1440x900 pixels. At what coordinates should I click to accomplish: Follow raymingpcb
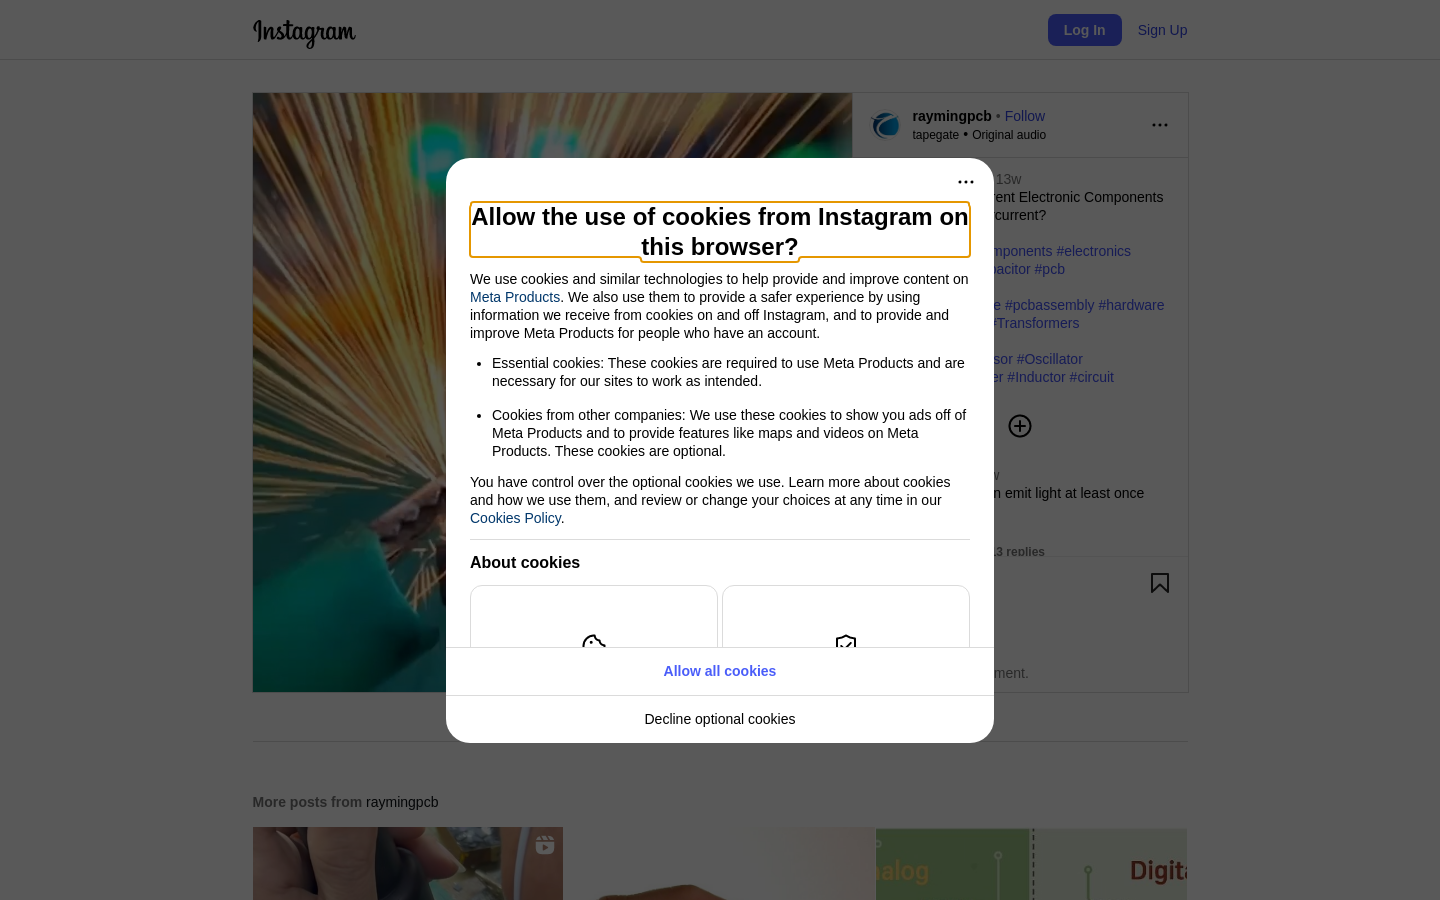pyautogui.click(x=1025, y=116)
